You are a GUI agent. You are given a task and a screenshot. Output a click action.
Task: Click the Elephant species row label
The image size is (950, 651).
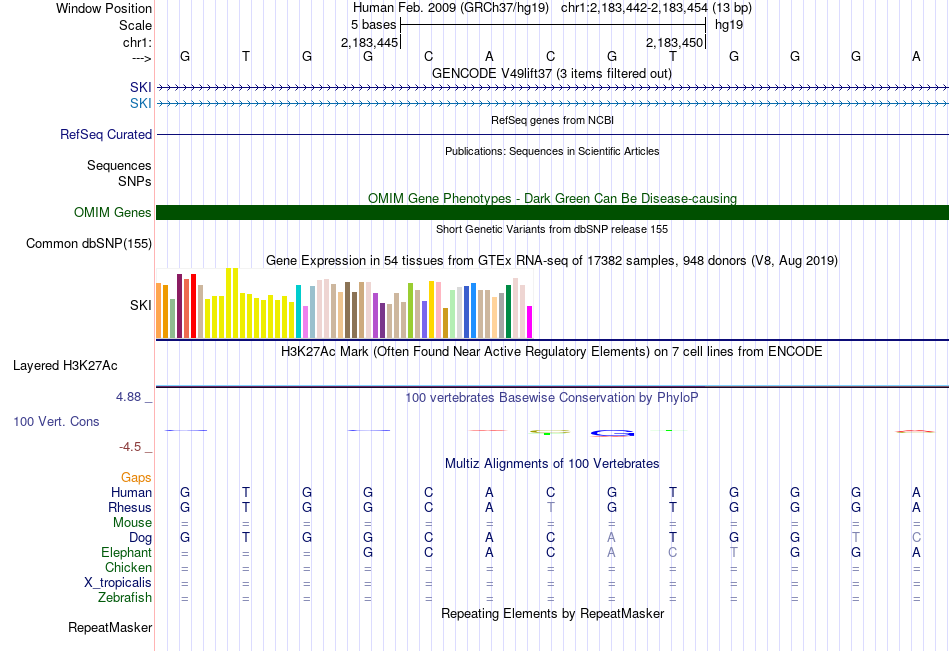pos(126,552)
